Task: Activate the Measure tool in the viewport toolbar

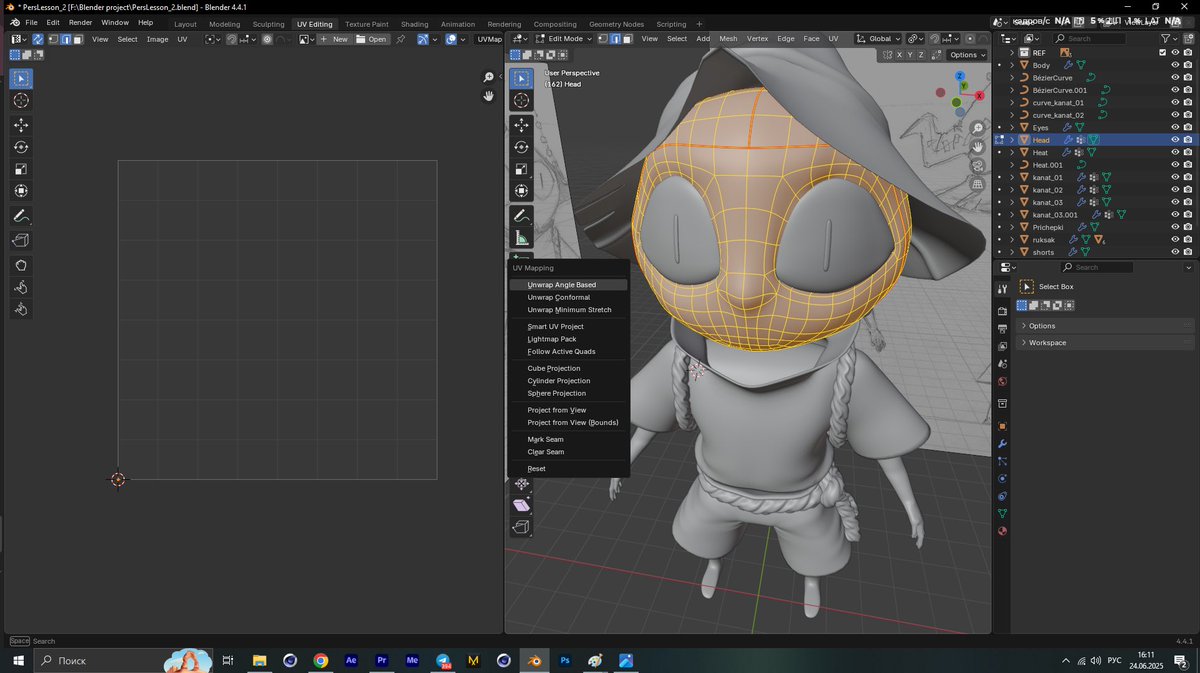Action: point(521,235)
